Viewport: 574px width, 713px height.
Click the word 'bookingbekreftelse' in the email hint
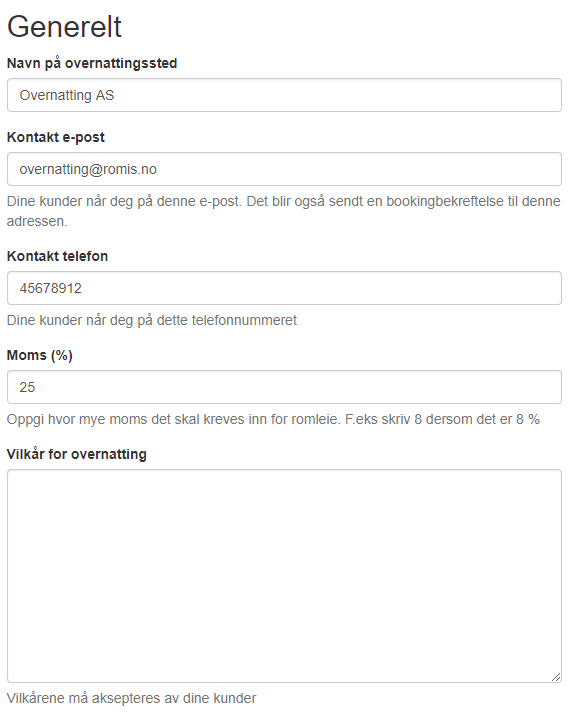click(x=445, y=201)
